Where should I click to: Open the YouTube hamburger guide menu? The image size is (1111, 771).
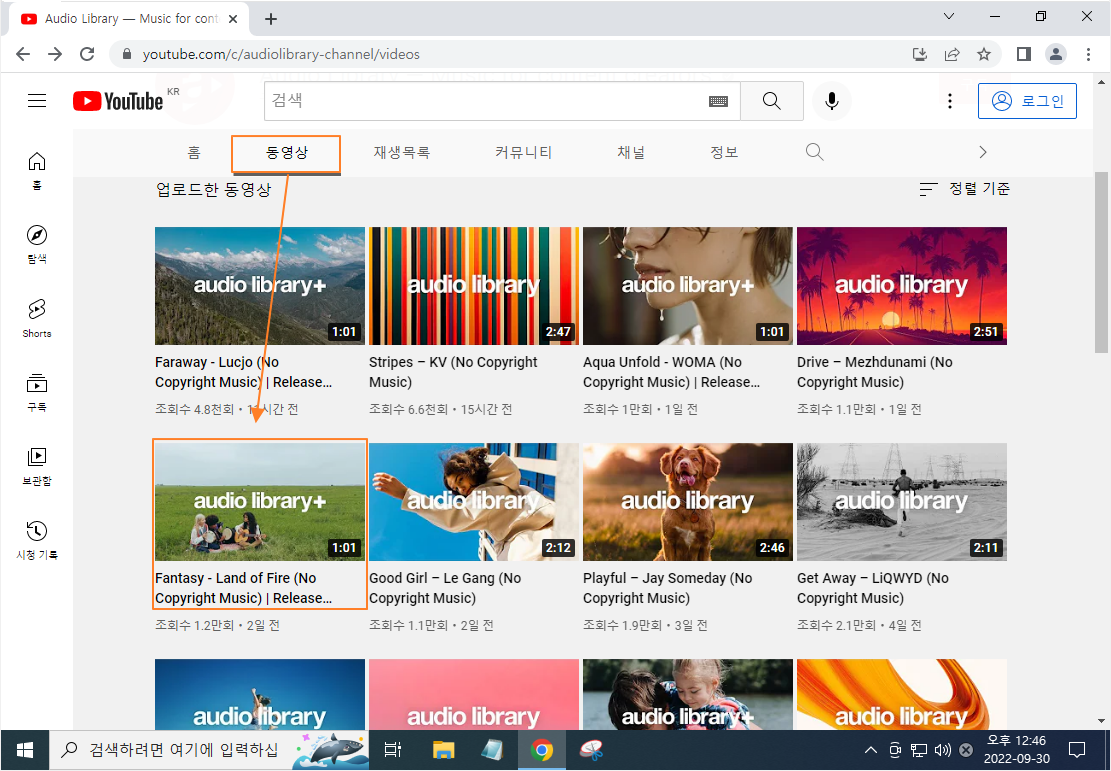pos(37,101)
